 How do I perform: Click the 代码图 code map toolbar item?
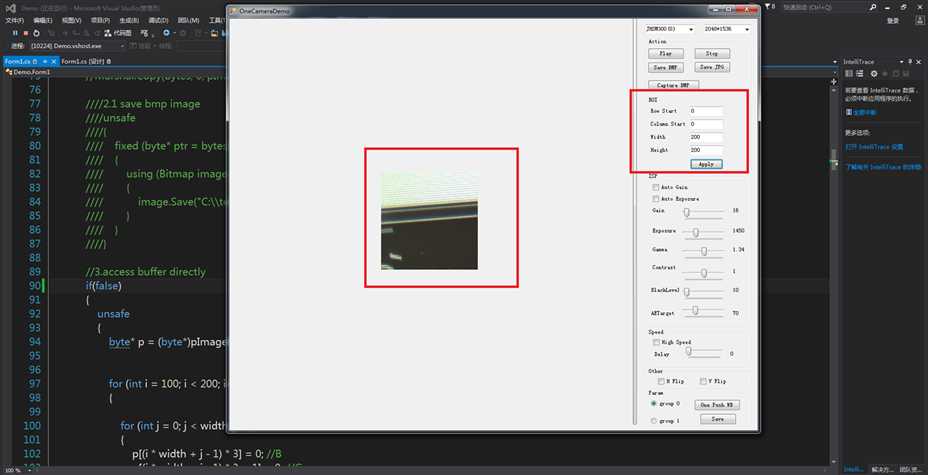point(118,33)
